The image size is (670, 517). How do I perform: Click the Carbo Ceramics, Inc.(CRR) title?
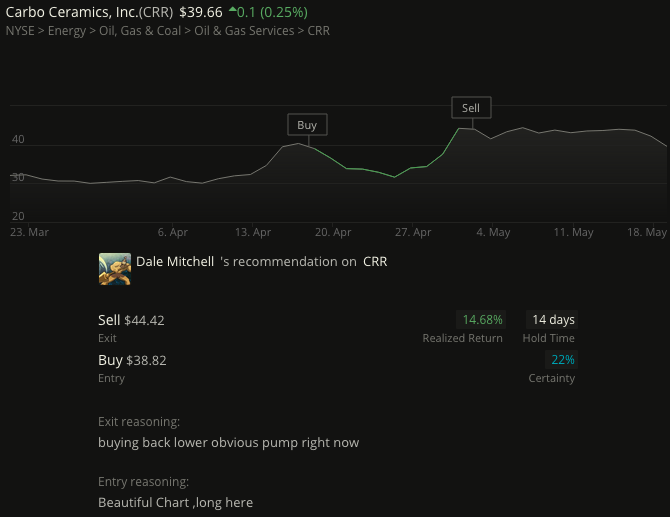[89, 12]
